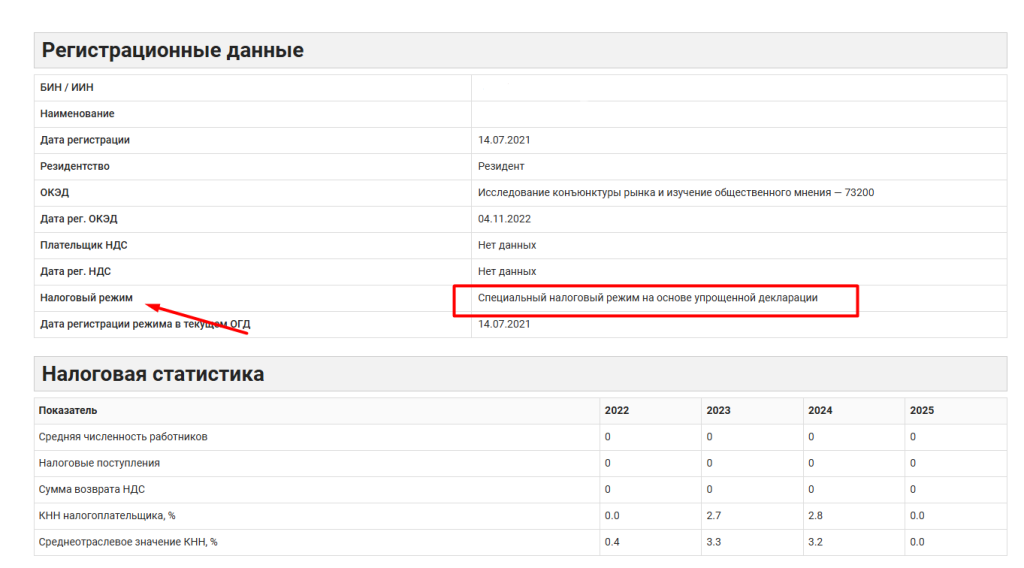Select the 2.8 КНН value for 2024
This screenshot has height=568, width=1024.
(x=817, y=516)
